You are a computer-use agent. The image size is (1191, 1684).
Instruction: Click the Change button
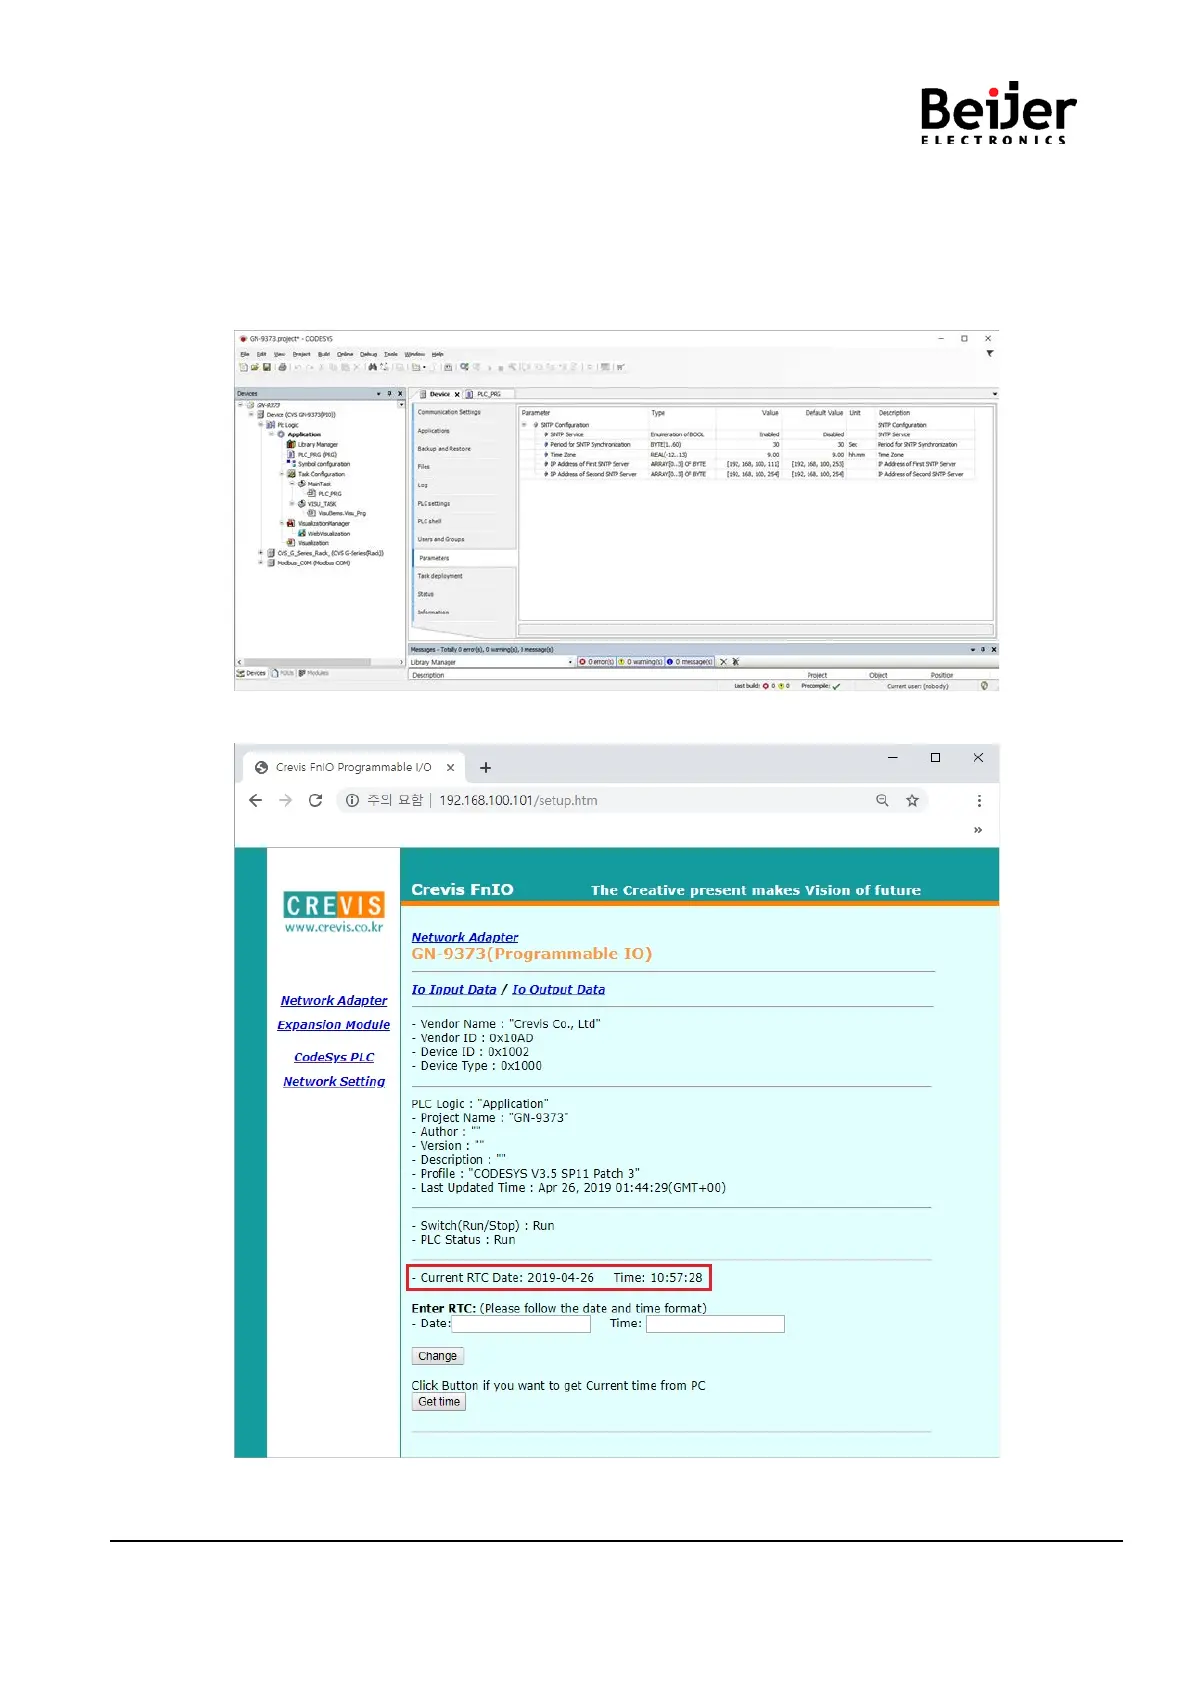(438, 1356)
